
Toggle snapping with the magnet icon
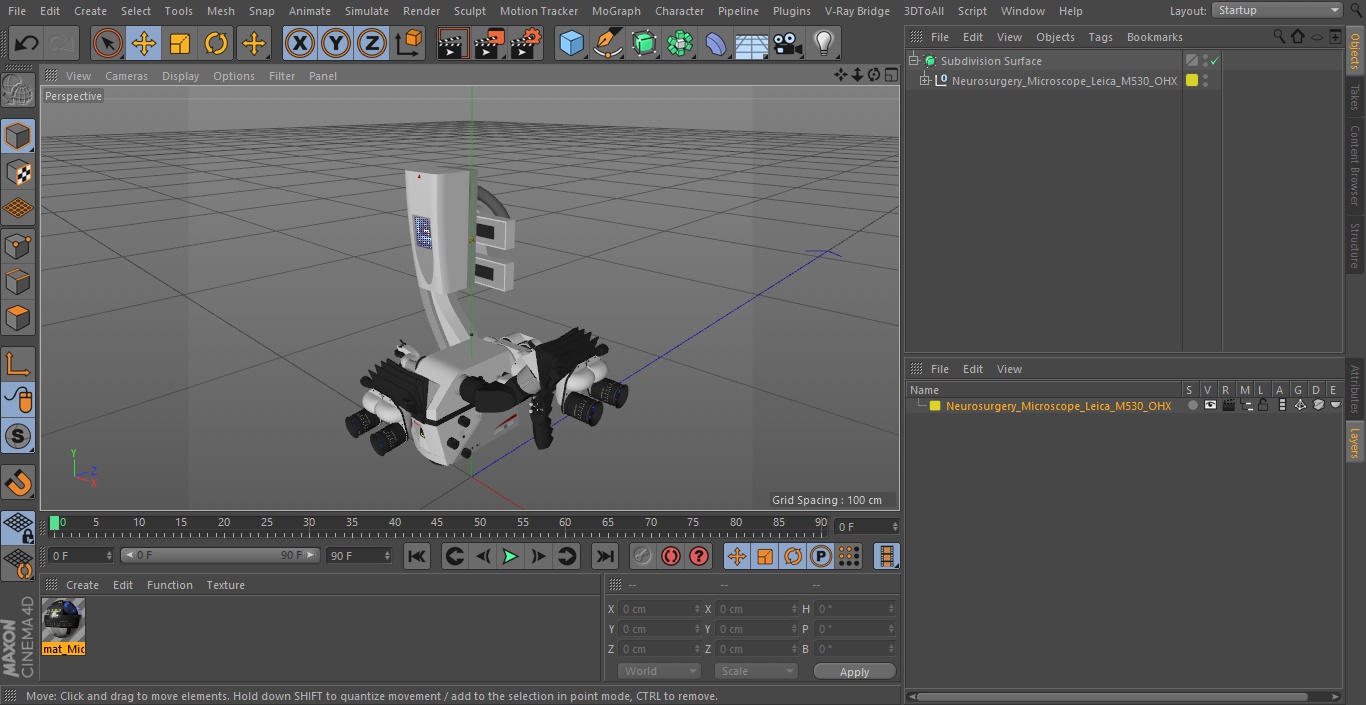coord(18,483)
